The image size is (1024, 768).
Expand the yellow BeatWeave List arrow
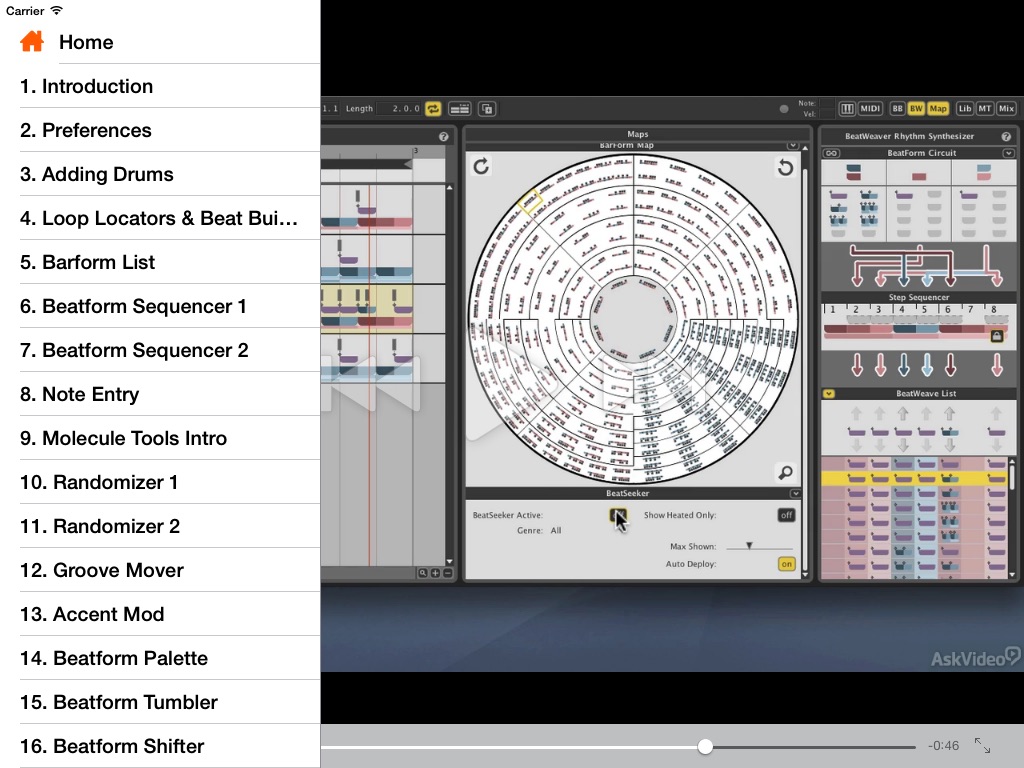(829, 394)
